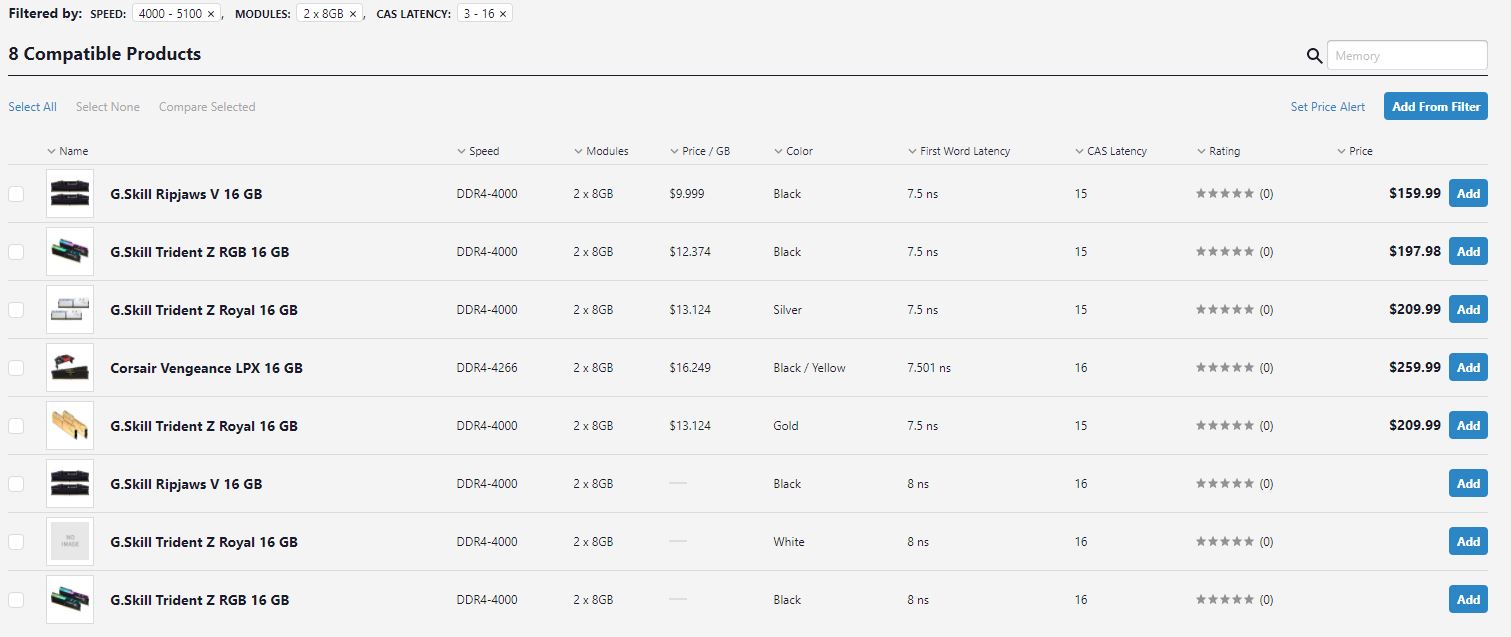The width and height of the screenshot is (1511, 637).
Task: Sort by the Modules column header
Action: tap(601, 151)
